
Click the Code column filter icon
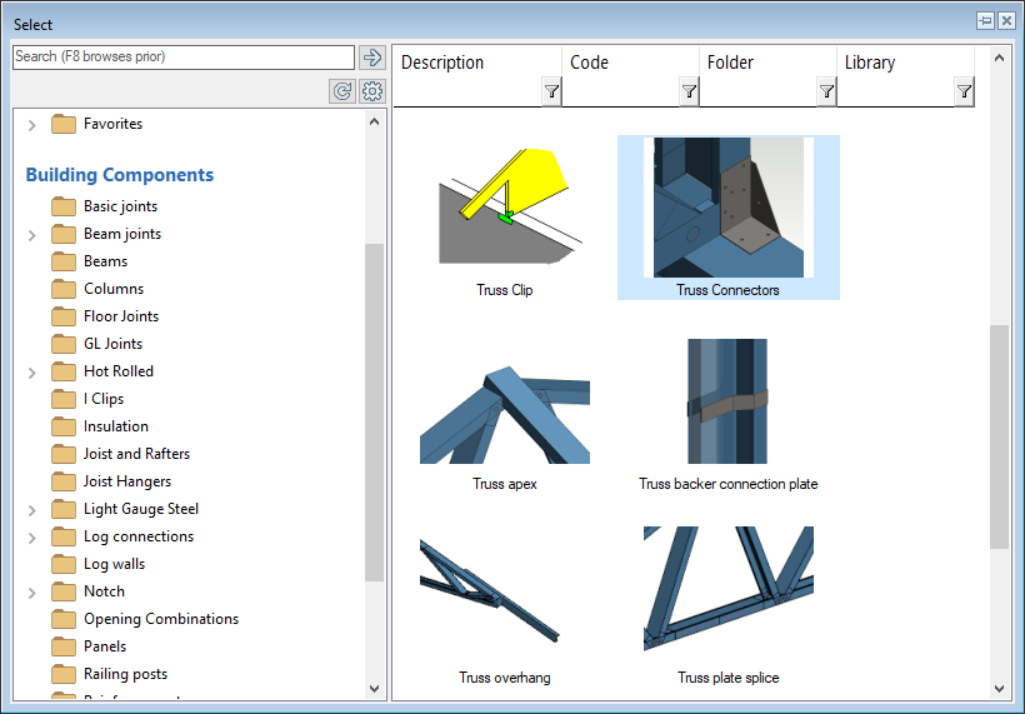tap(689, 92)
